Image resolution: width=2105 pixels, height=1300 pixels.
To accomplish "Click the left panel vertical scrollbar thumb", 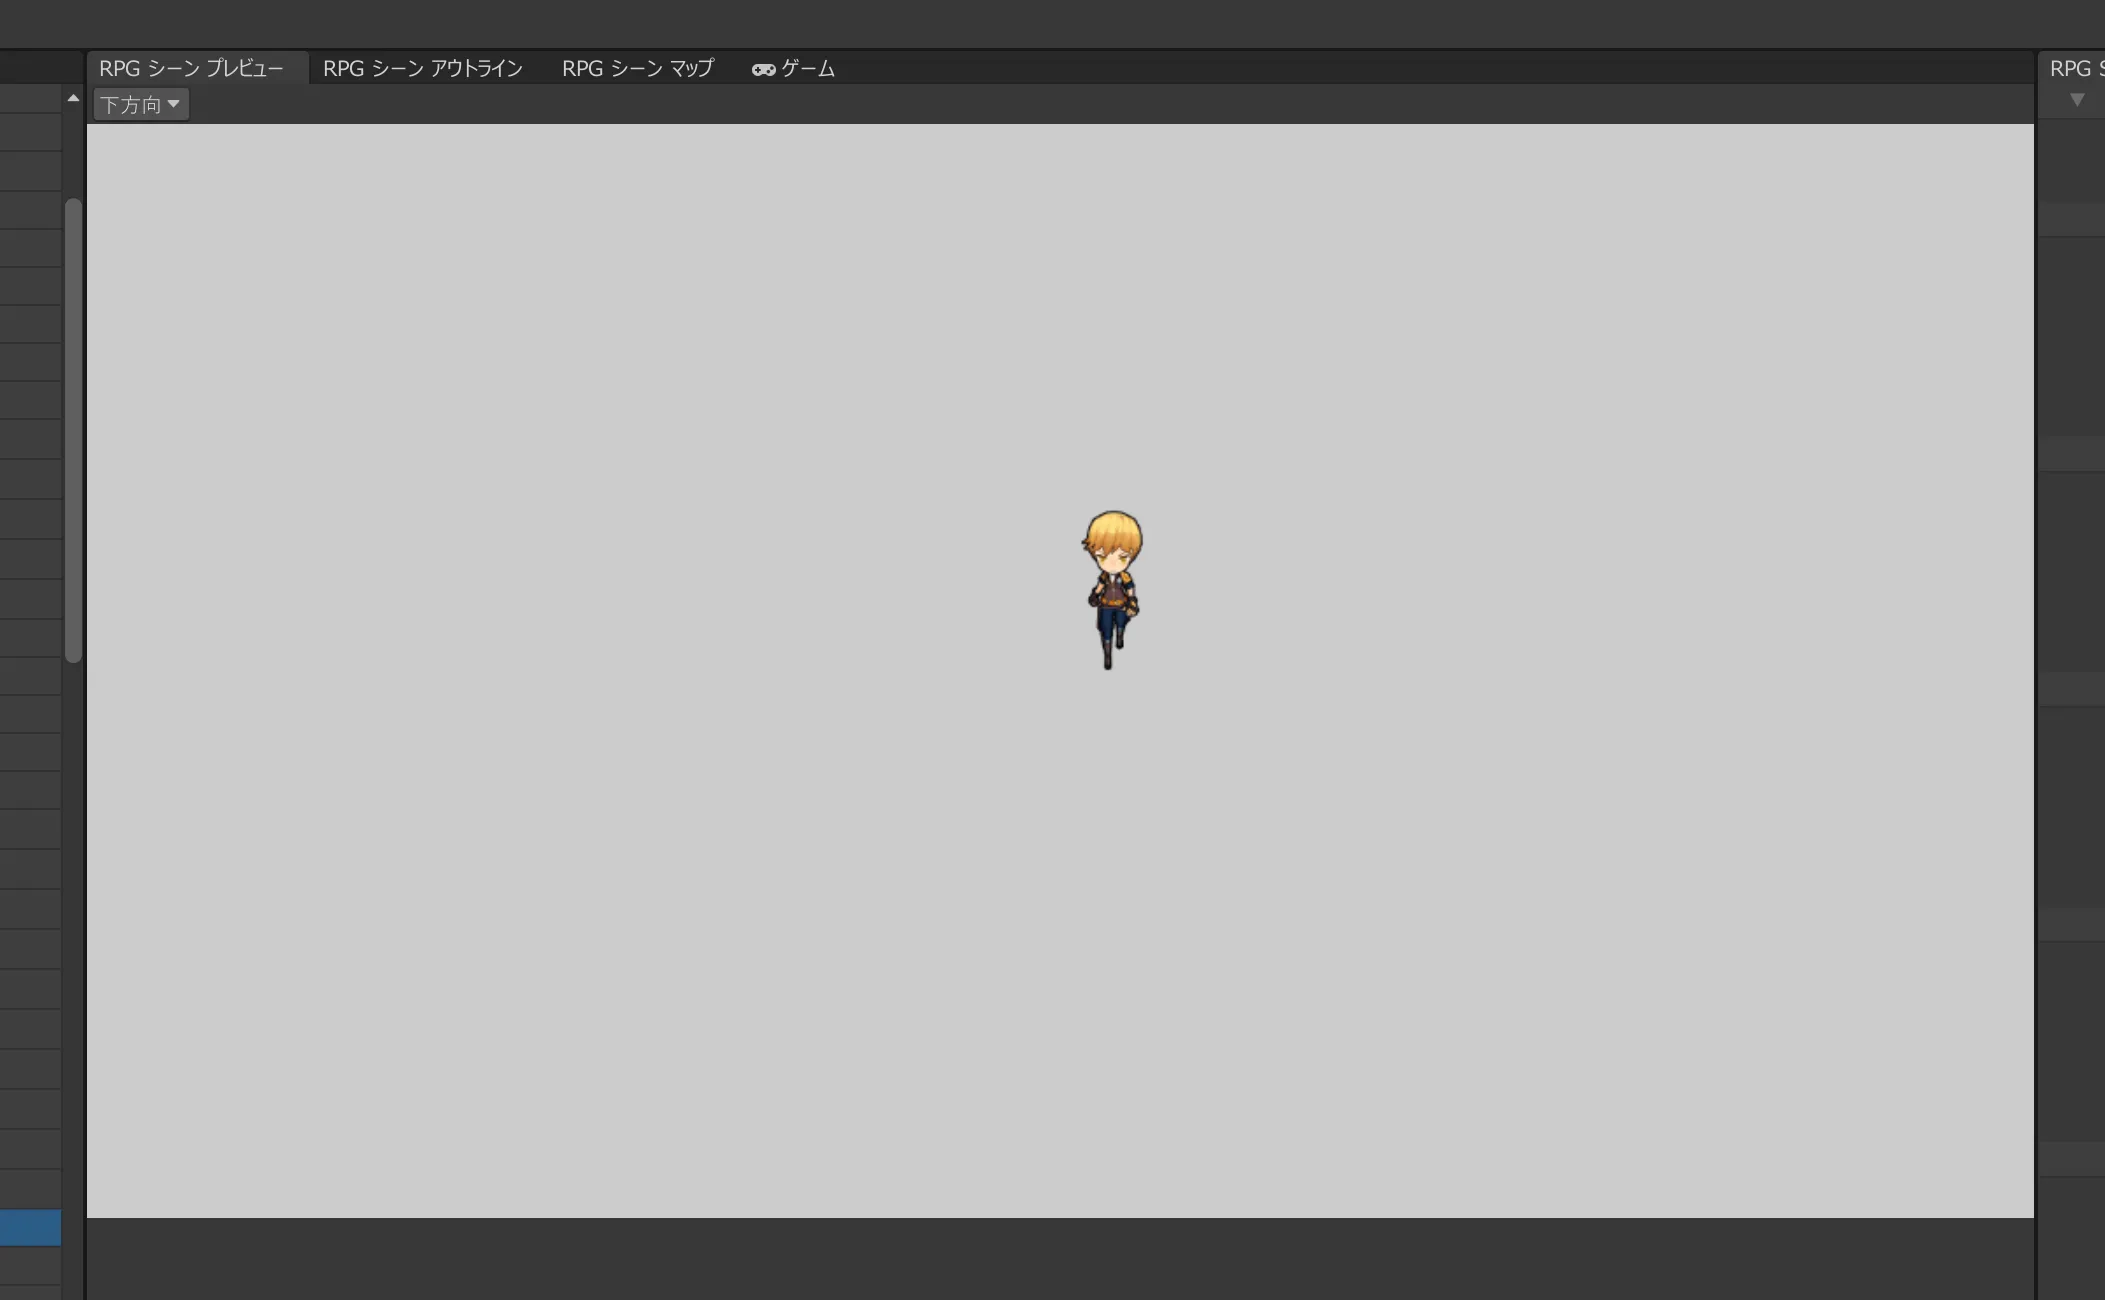I will point(73,430).
